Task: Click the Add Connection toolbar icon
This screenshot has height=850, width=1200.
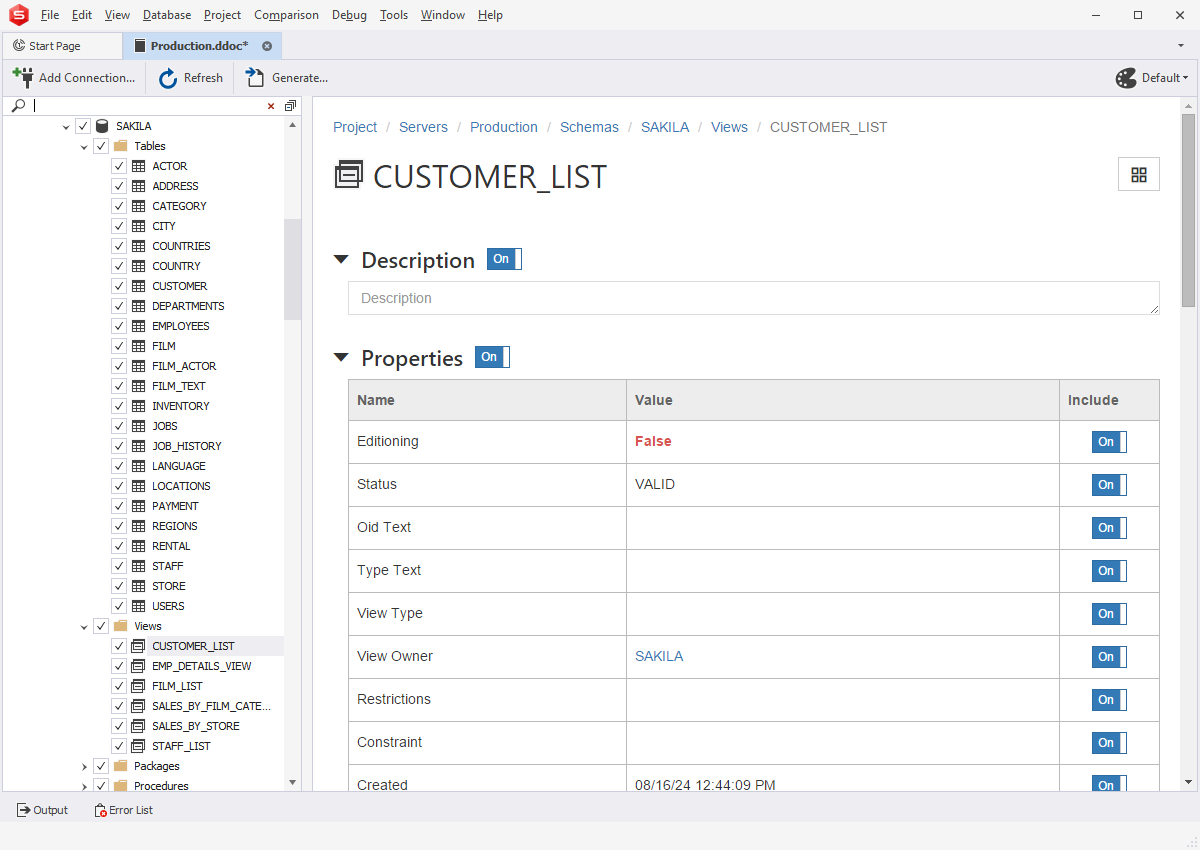Action: tap(22, 77)
